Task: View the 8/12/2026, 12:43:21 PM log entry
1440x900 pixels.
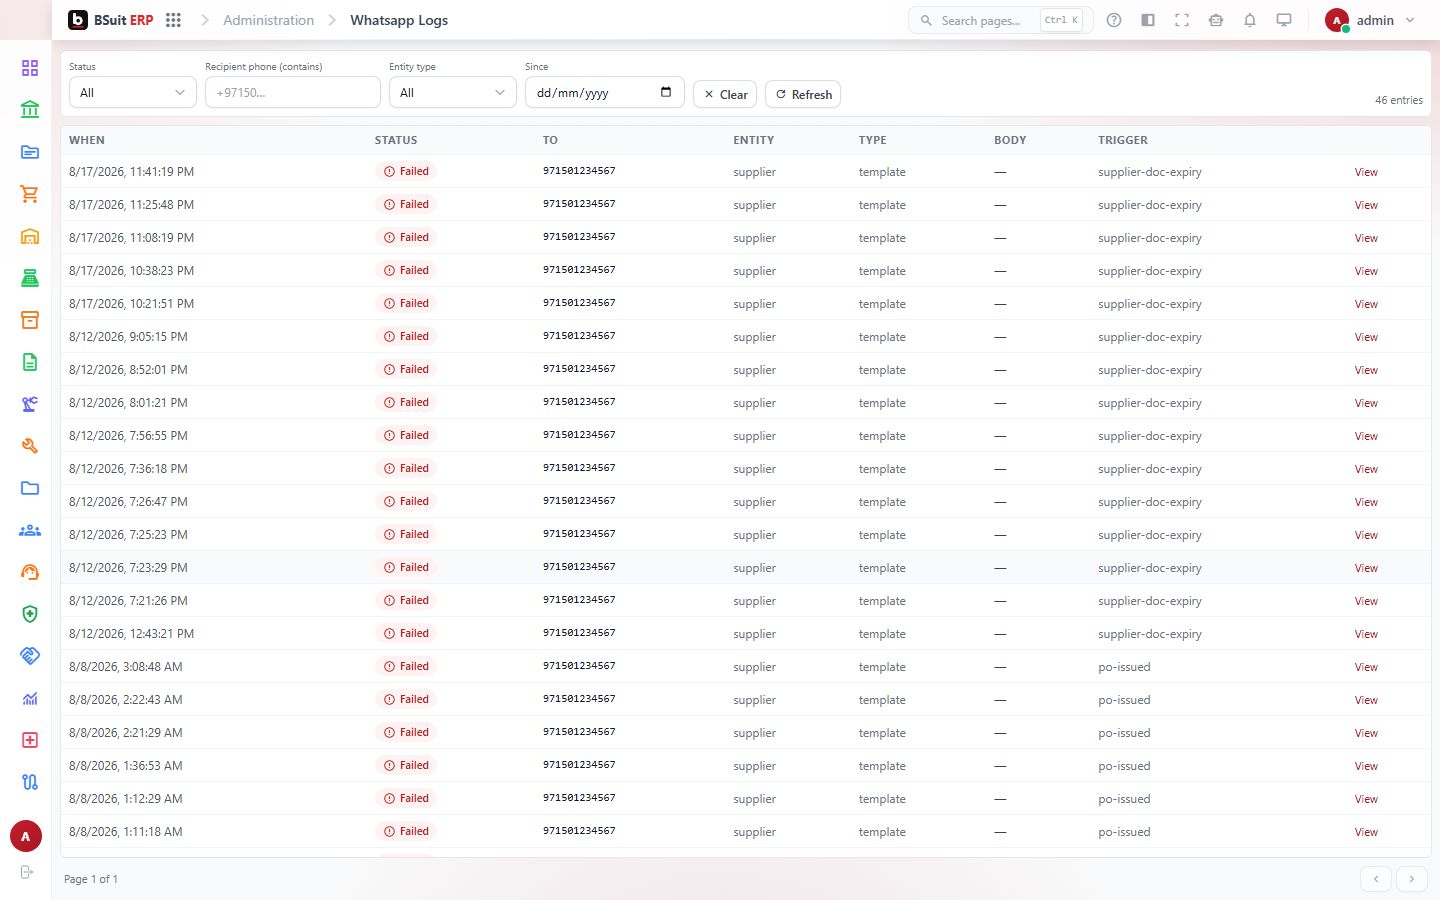Action: tap(1366, 634)
